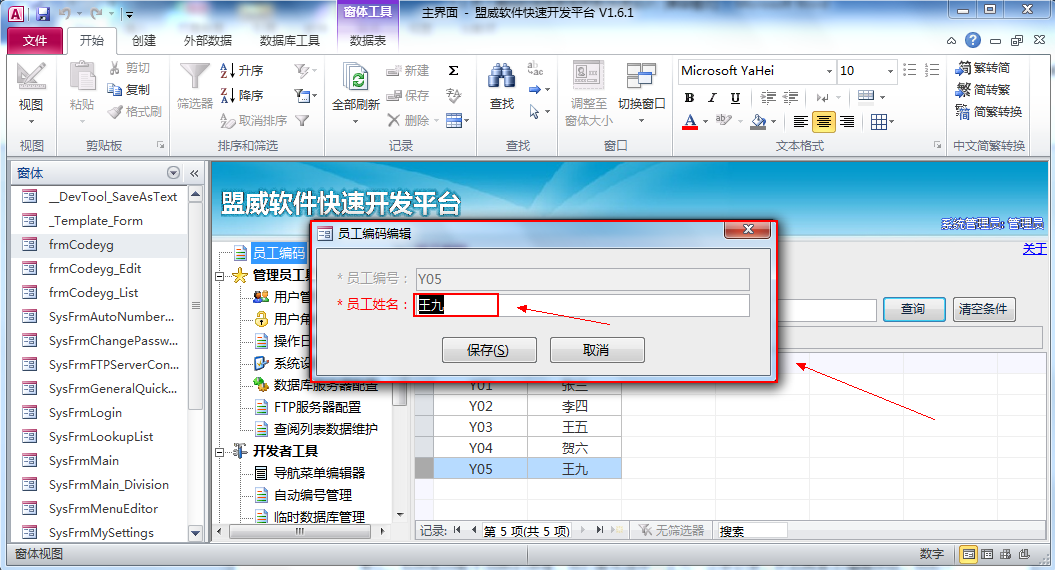Align text left
1055x570 pixels.
point(801,122)
